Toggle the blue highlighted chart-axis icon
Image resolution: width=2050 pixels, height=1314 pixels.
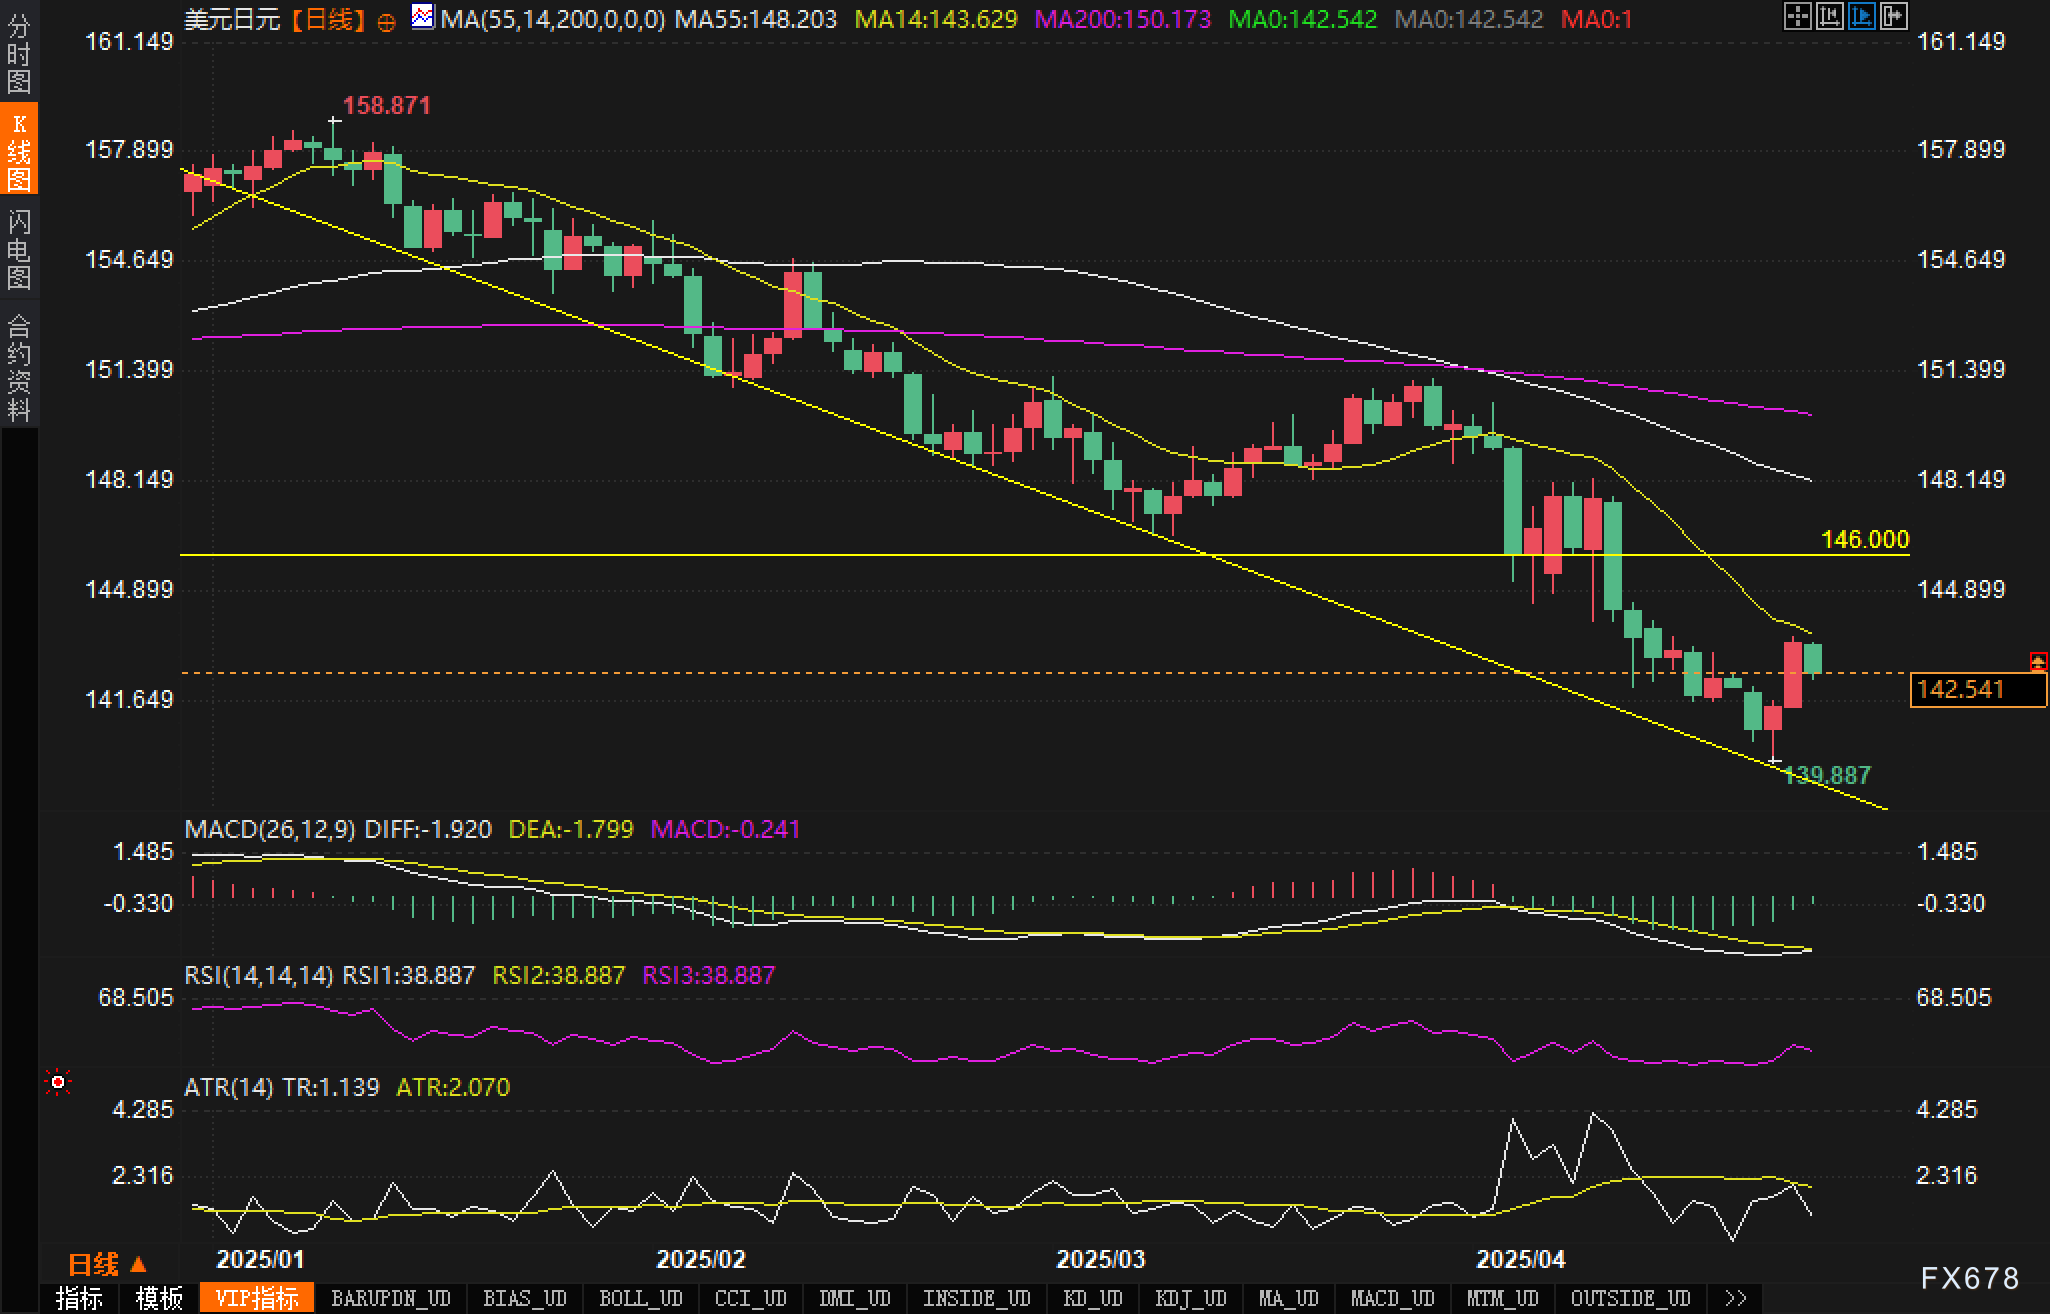click(x=1861, y=16)
